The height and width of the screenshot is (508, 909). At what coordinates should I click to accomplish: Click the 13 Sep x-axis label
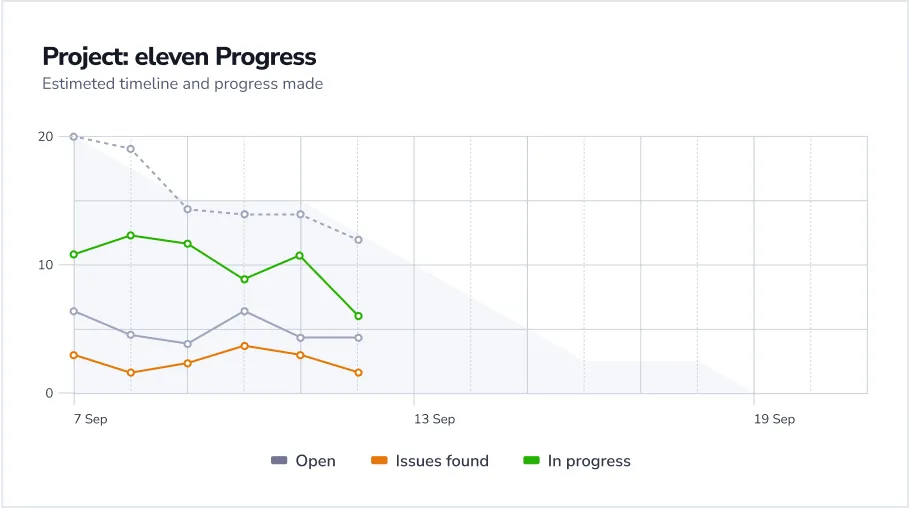[x=434, y=419]
